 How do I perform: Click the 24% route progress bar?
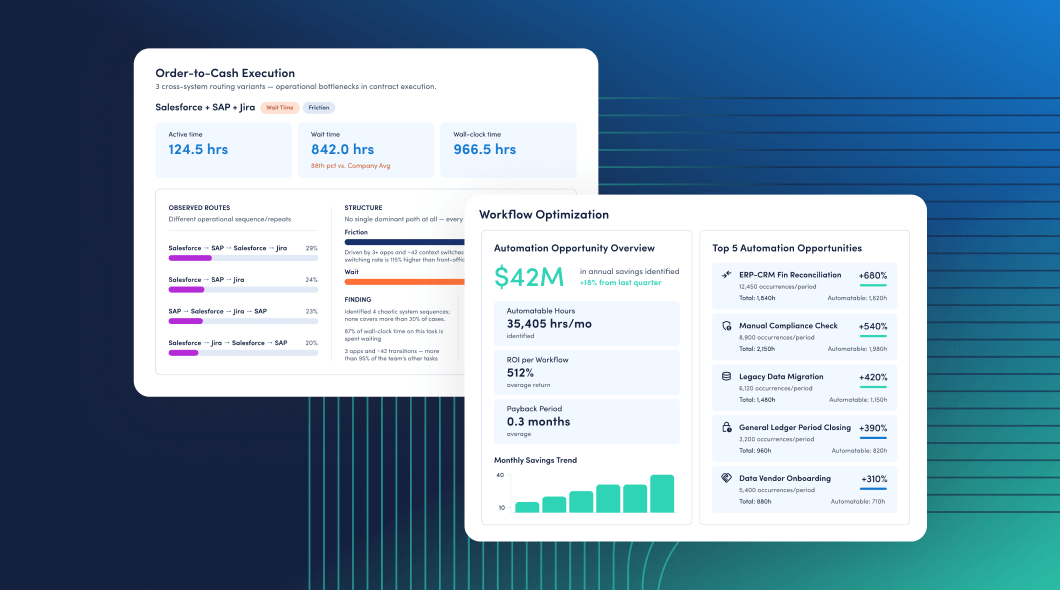click(243, 290)
